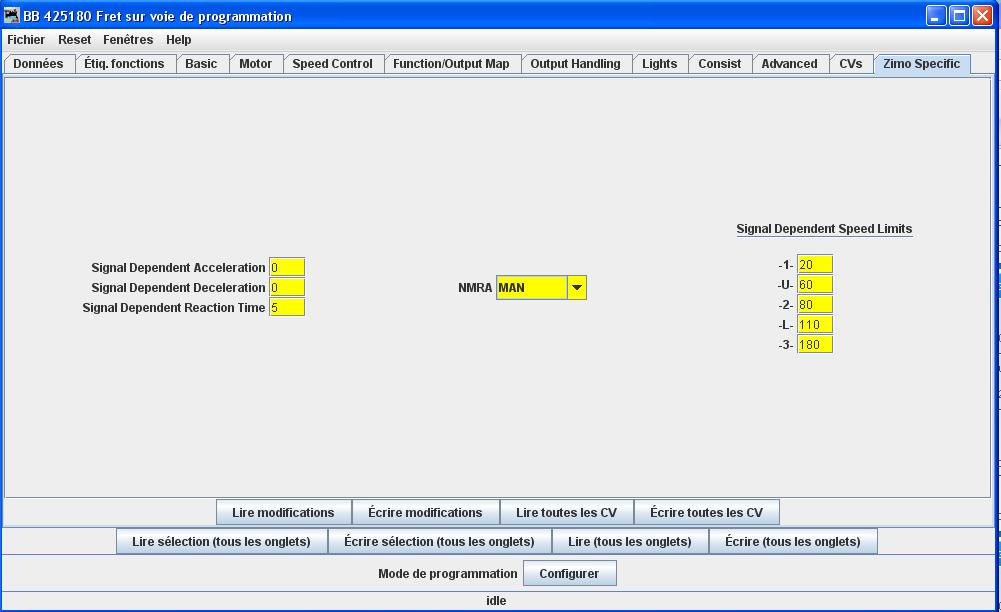Switch to the Advanced tab

click(789, 64)
